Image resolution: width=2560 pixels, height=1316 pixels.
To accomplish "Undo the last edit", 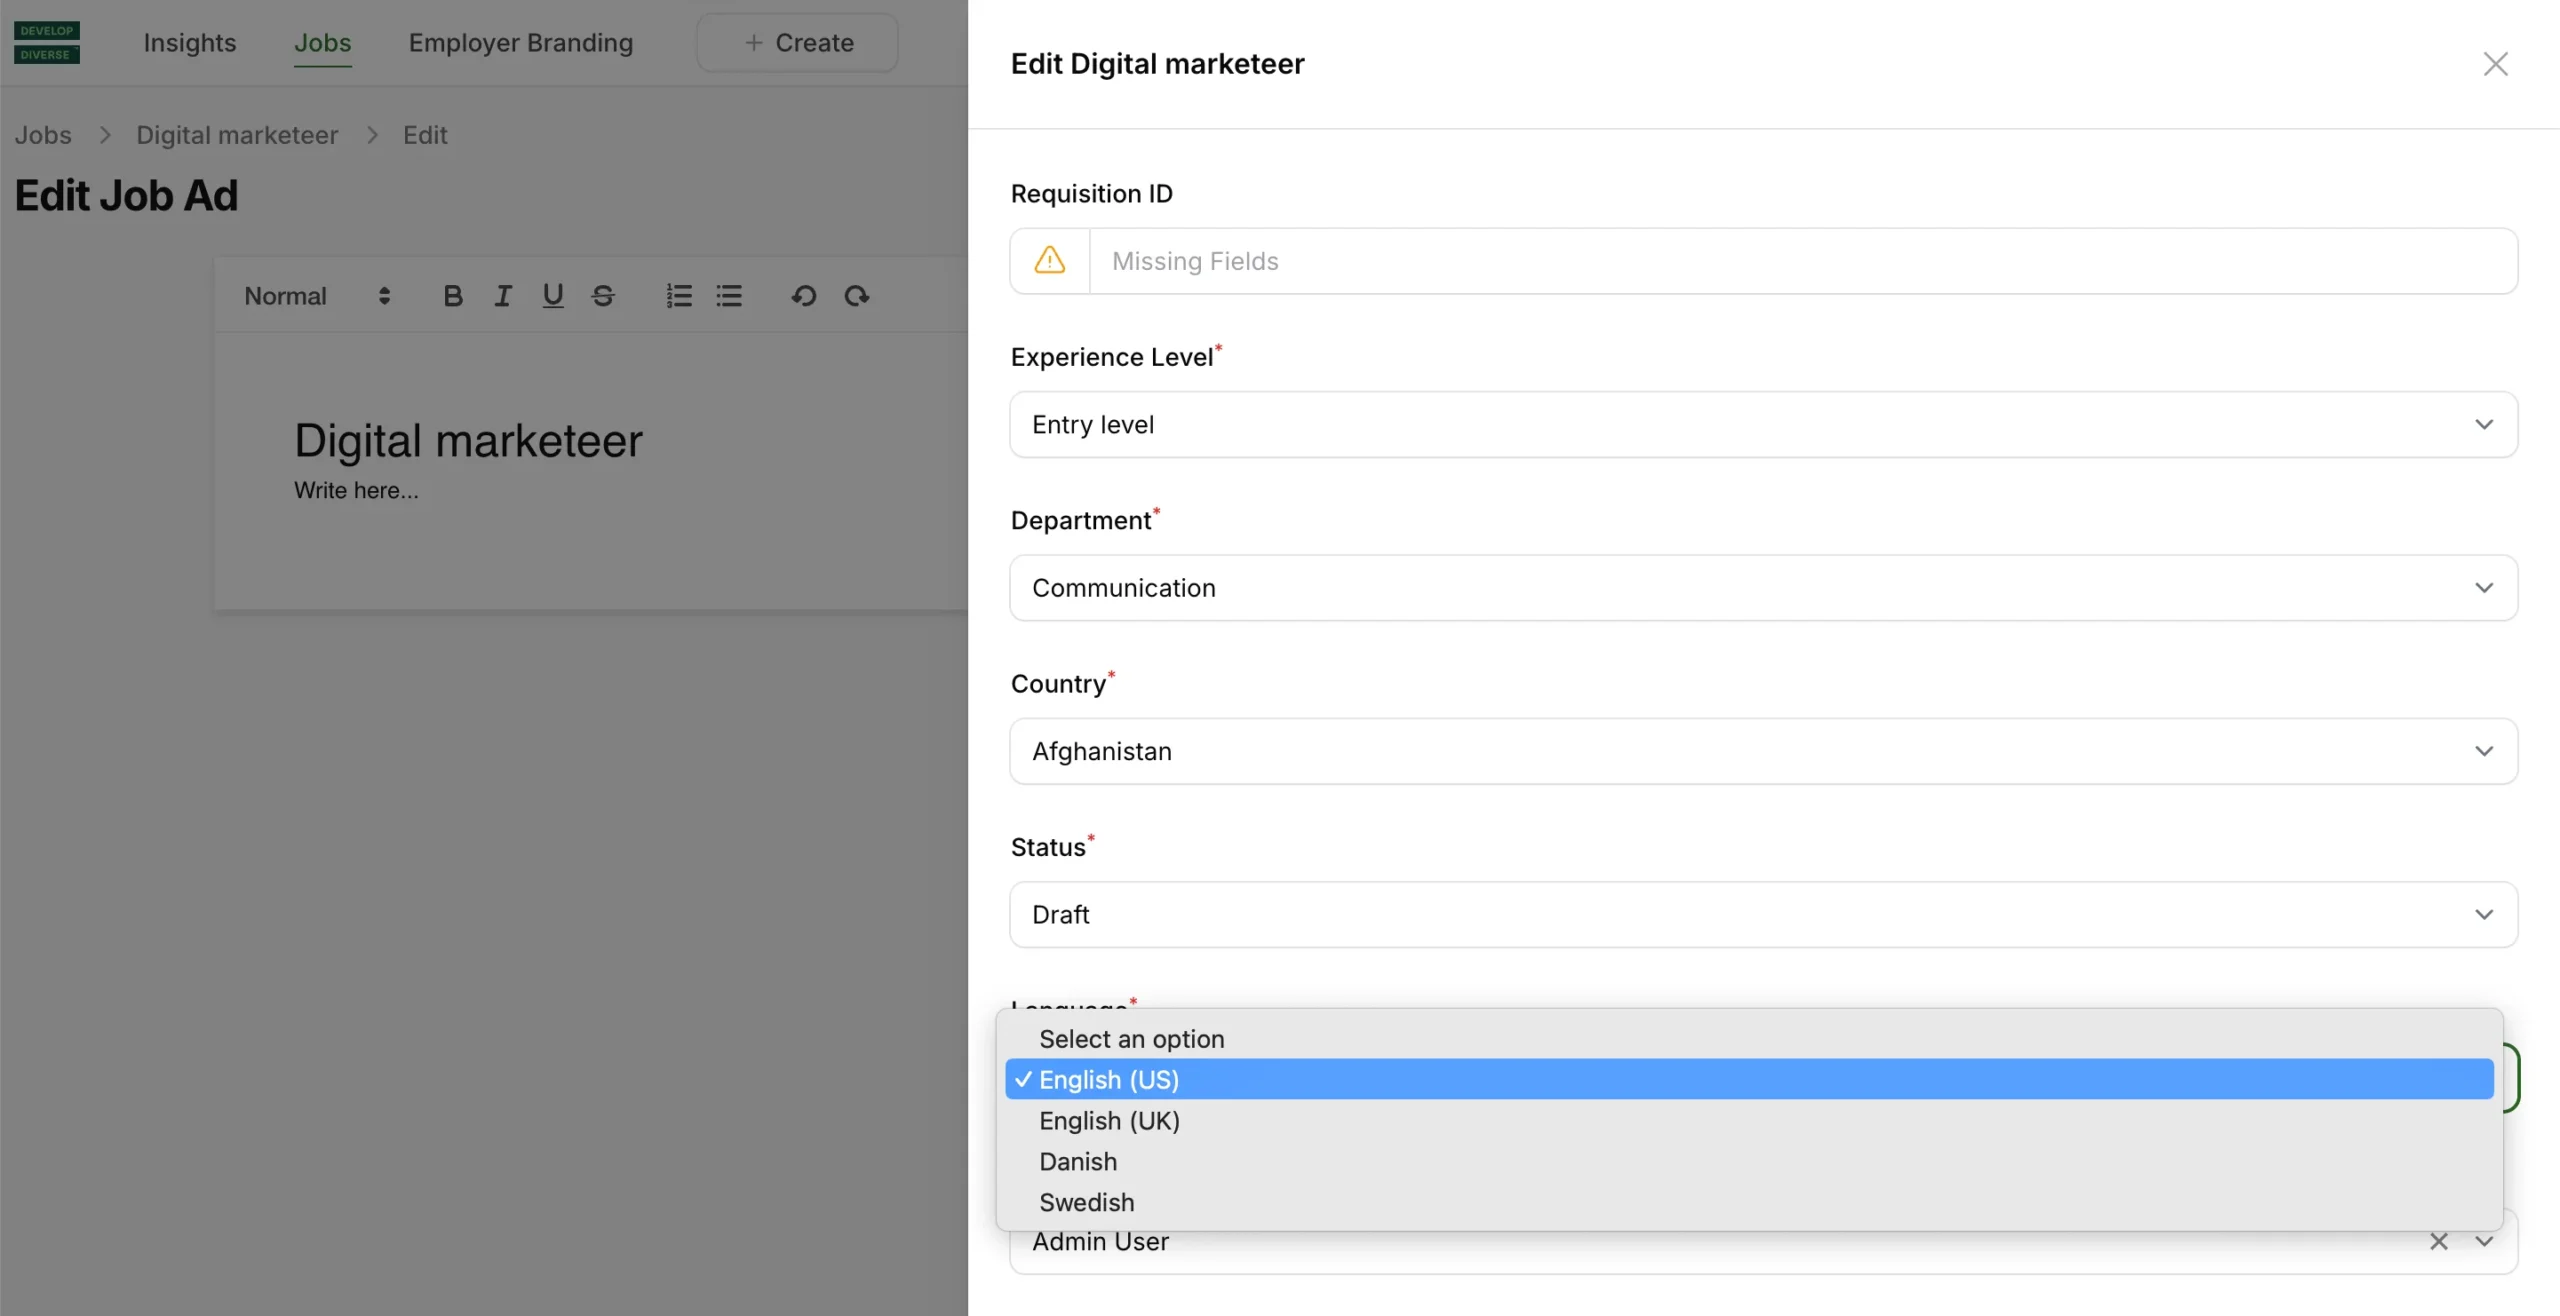I will coord(804,296).
